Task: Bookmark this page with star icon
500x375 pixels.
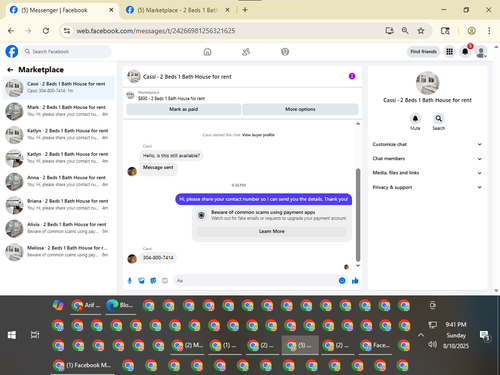Action: (421, 31)
